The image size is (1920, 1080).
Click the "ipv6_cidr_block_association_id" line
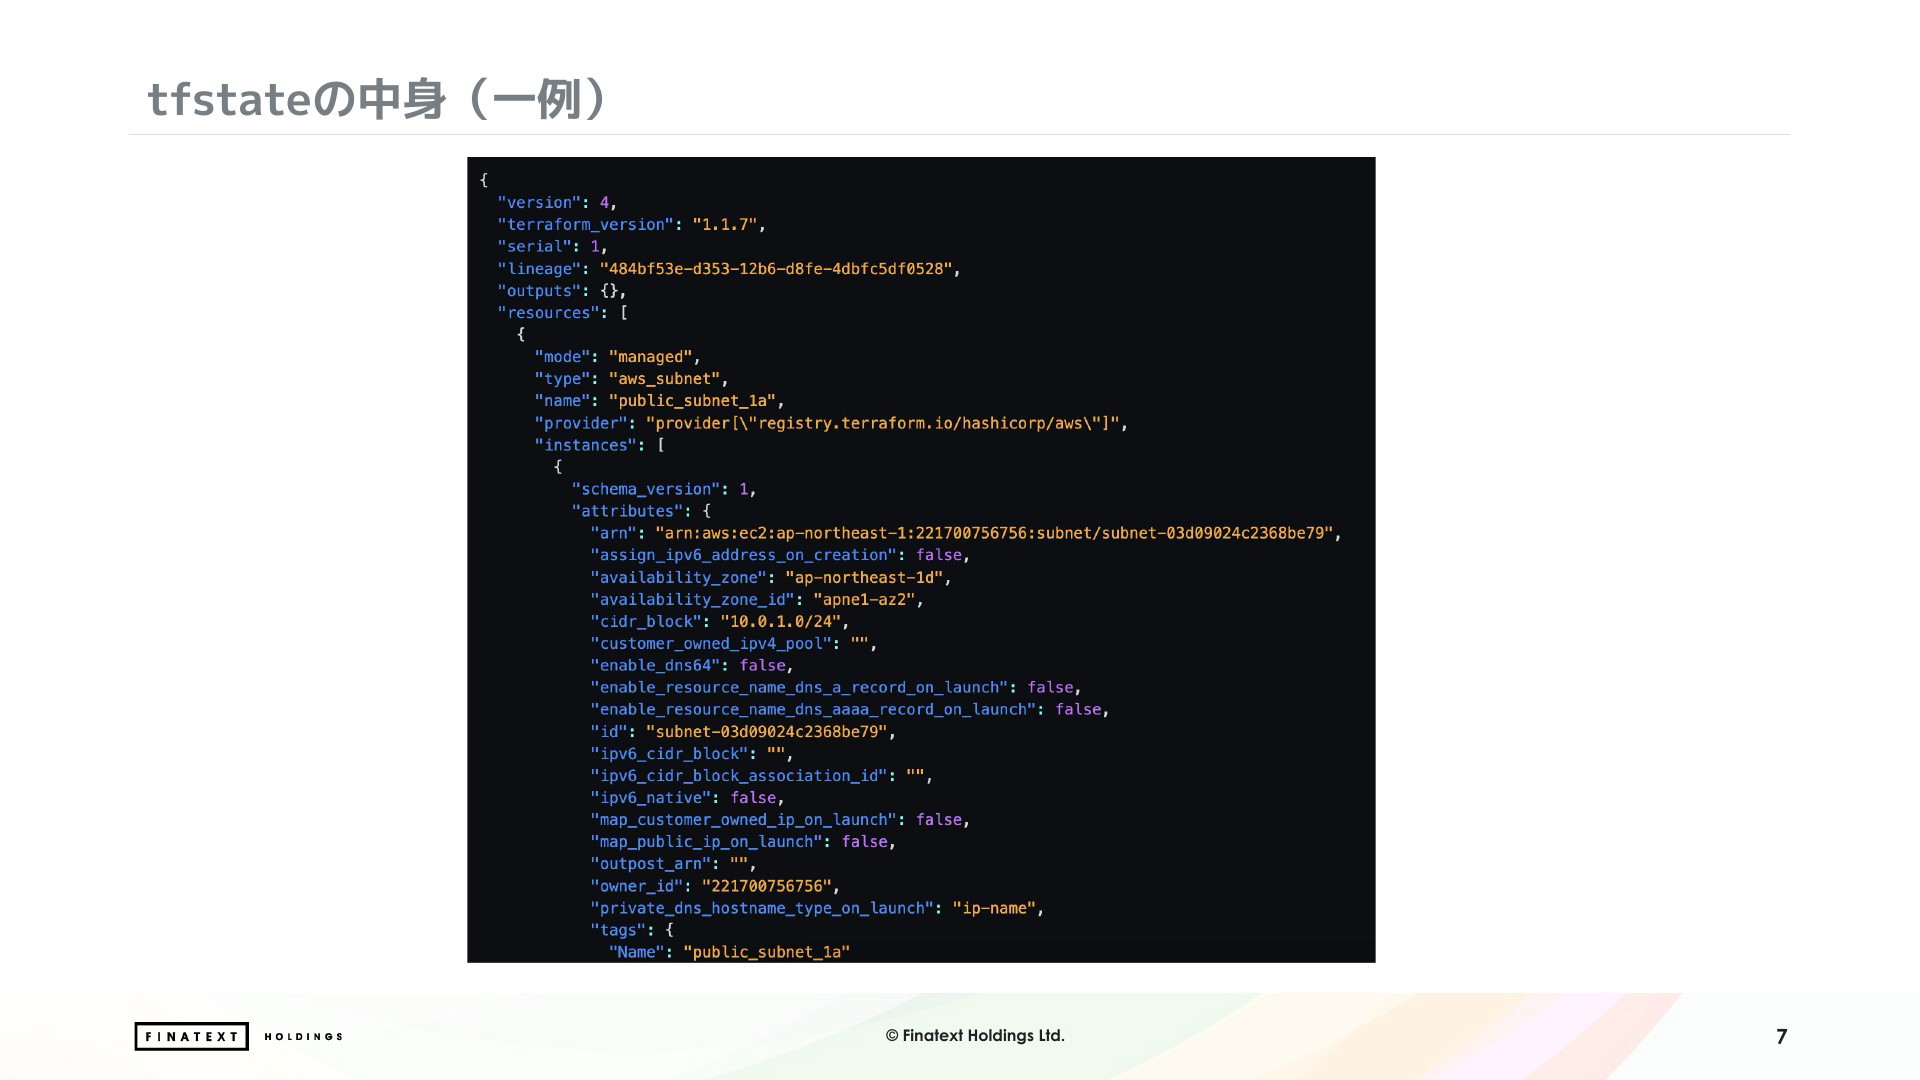pos(761,775)
